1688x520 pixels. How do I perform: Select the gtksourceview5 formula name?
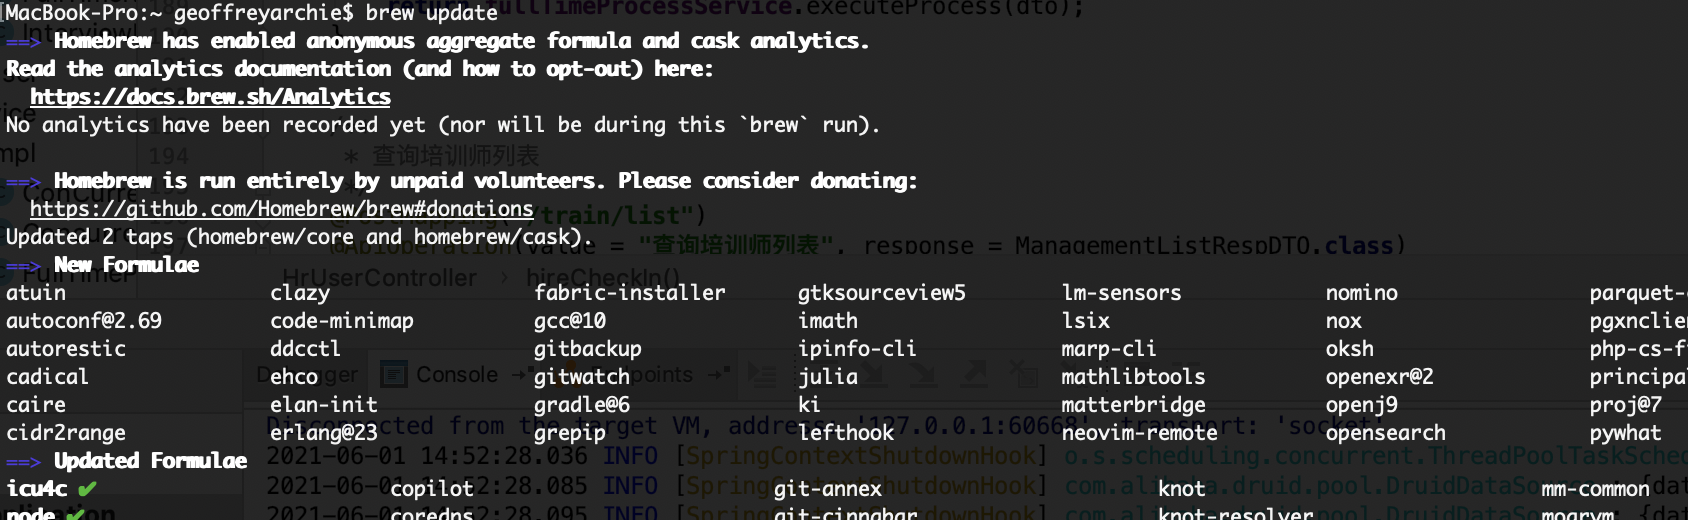pyautogui.click(x=882, y=293)
